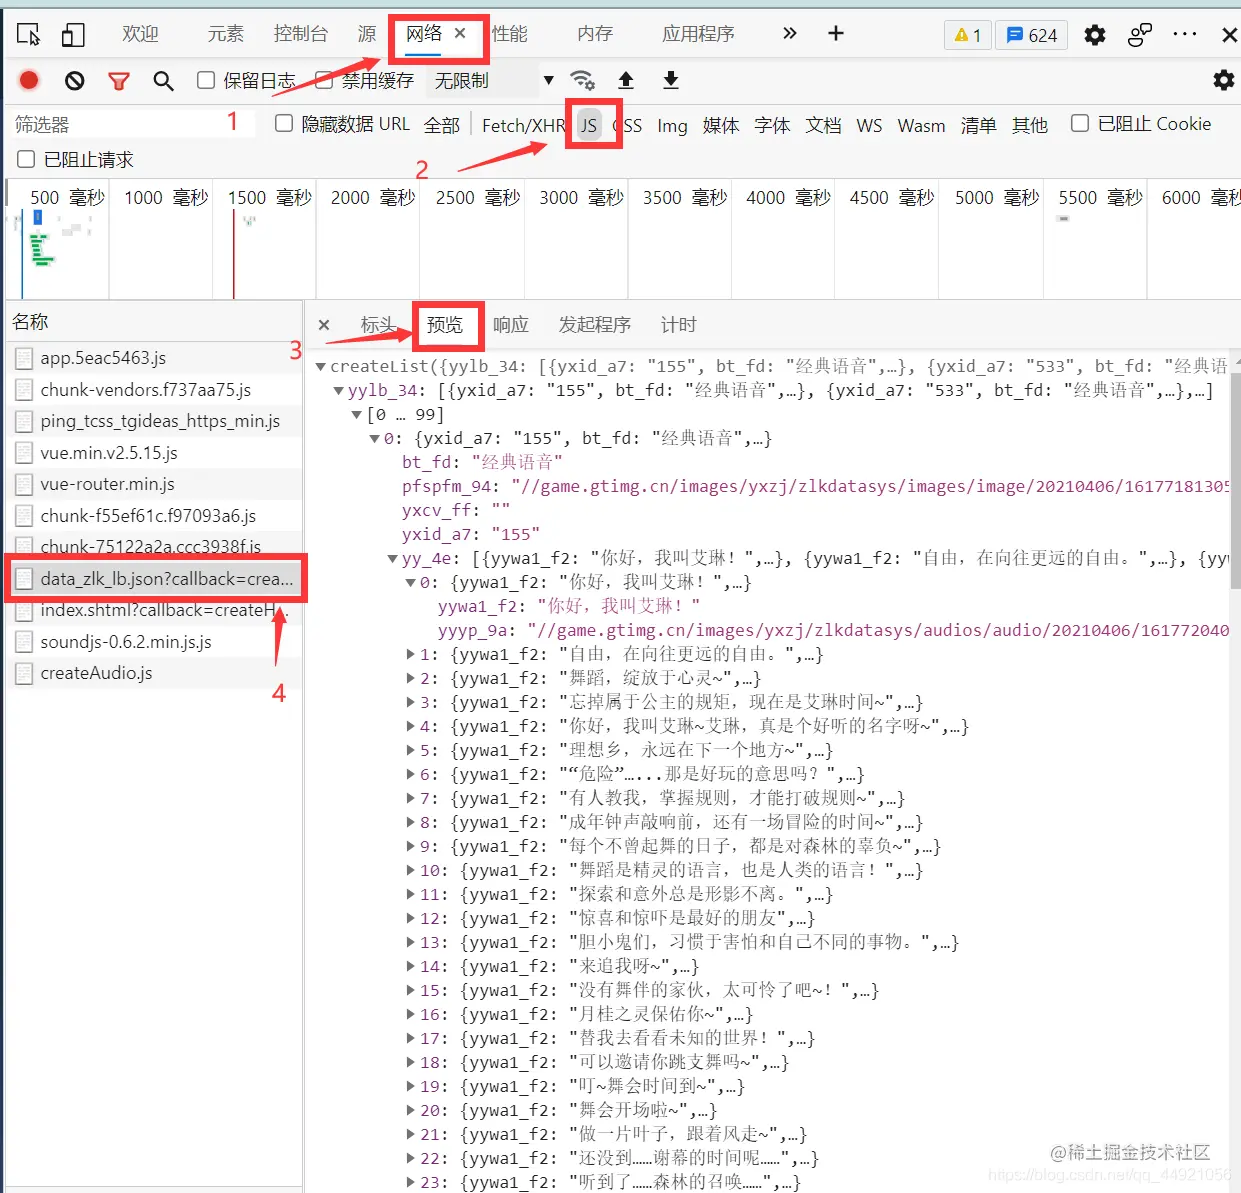Expand entry 20: 舞会开场啦
The width and height of the screenshot is (1241, 1193).
tap(411, 1111)
